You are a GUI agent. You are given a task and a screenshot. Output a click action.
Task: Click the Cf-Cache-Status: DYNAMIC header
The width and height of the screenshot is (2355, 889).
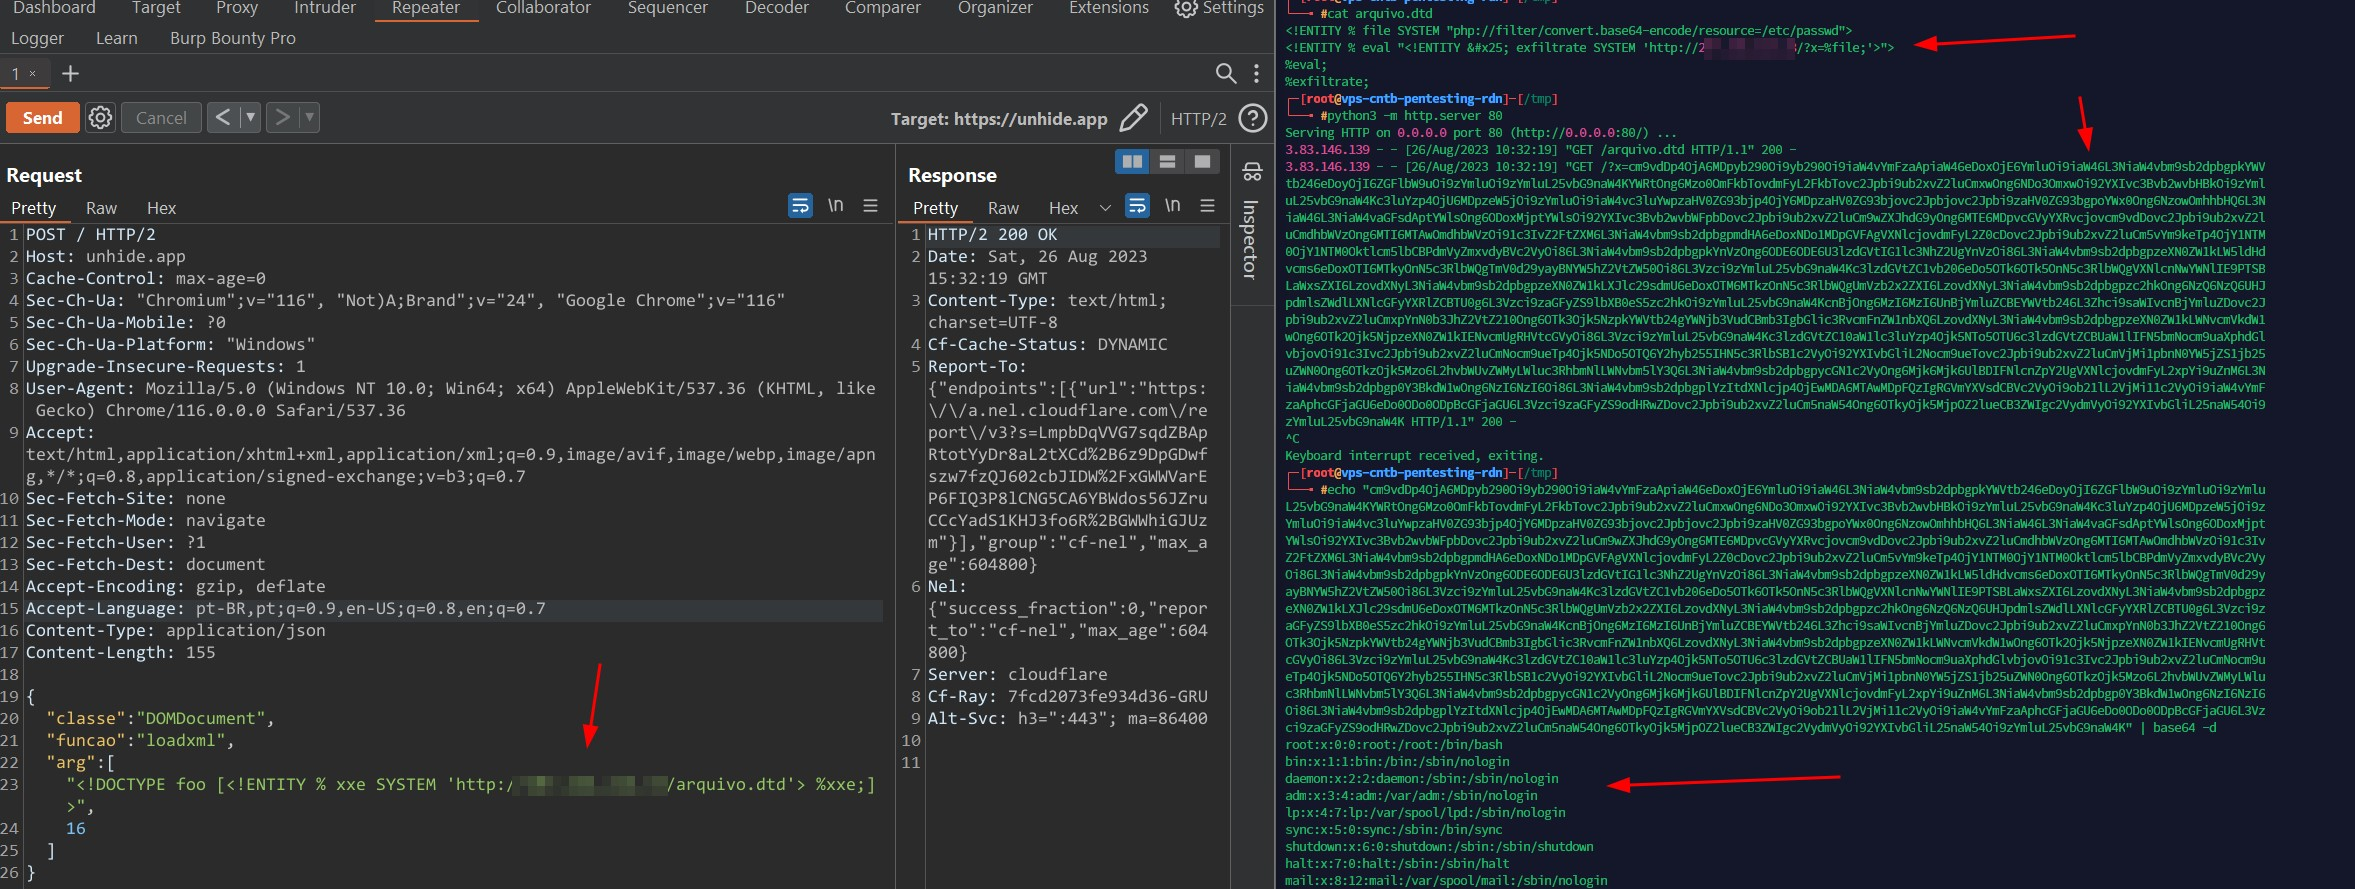pyautogui.click(x=1047, y=345)
